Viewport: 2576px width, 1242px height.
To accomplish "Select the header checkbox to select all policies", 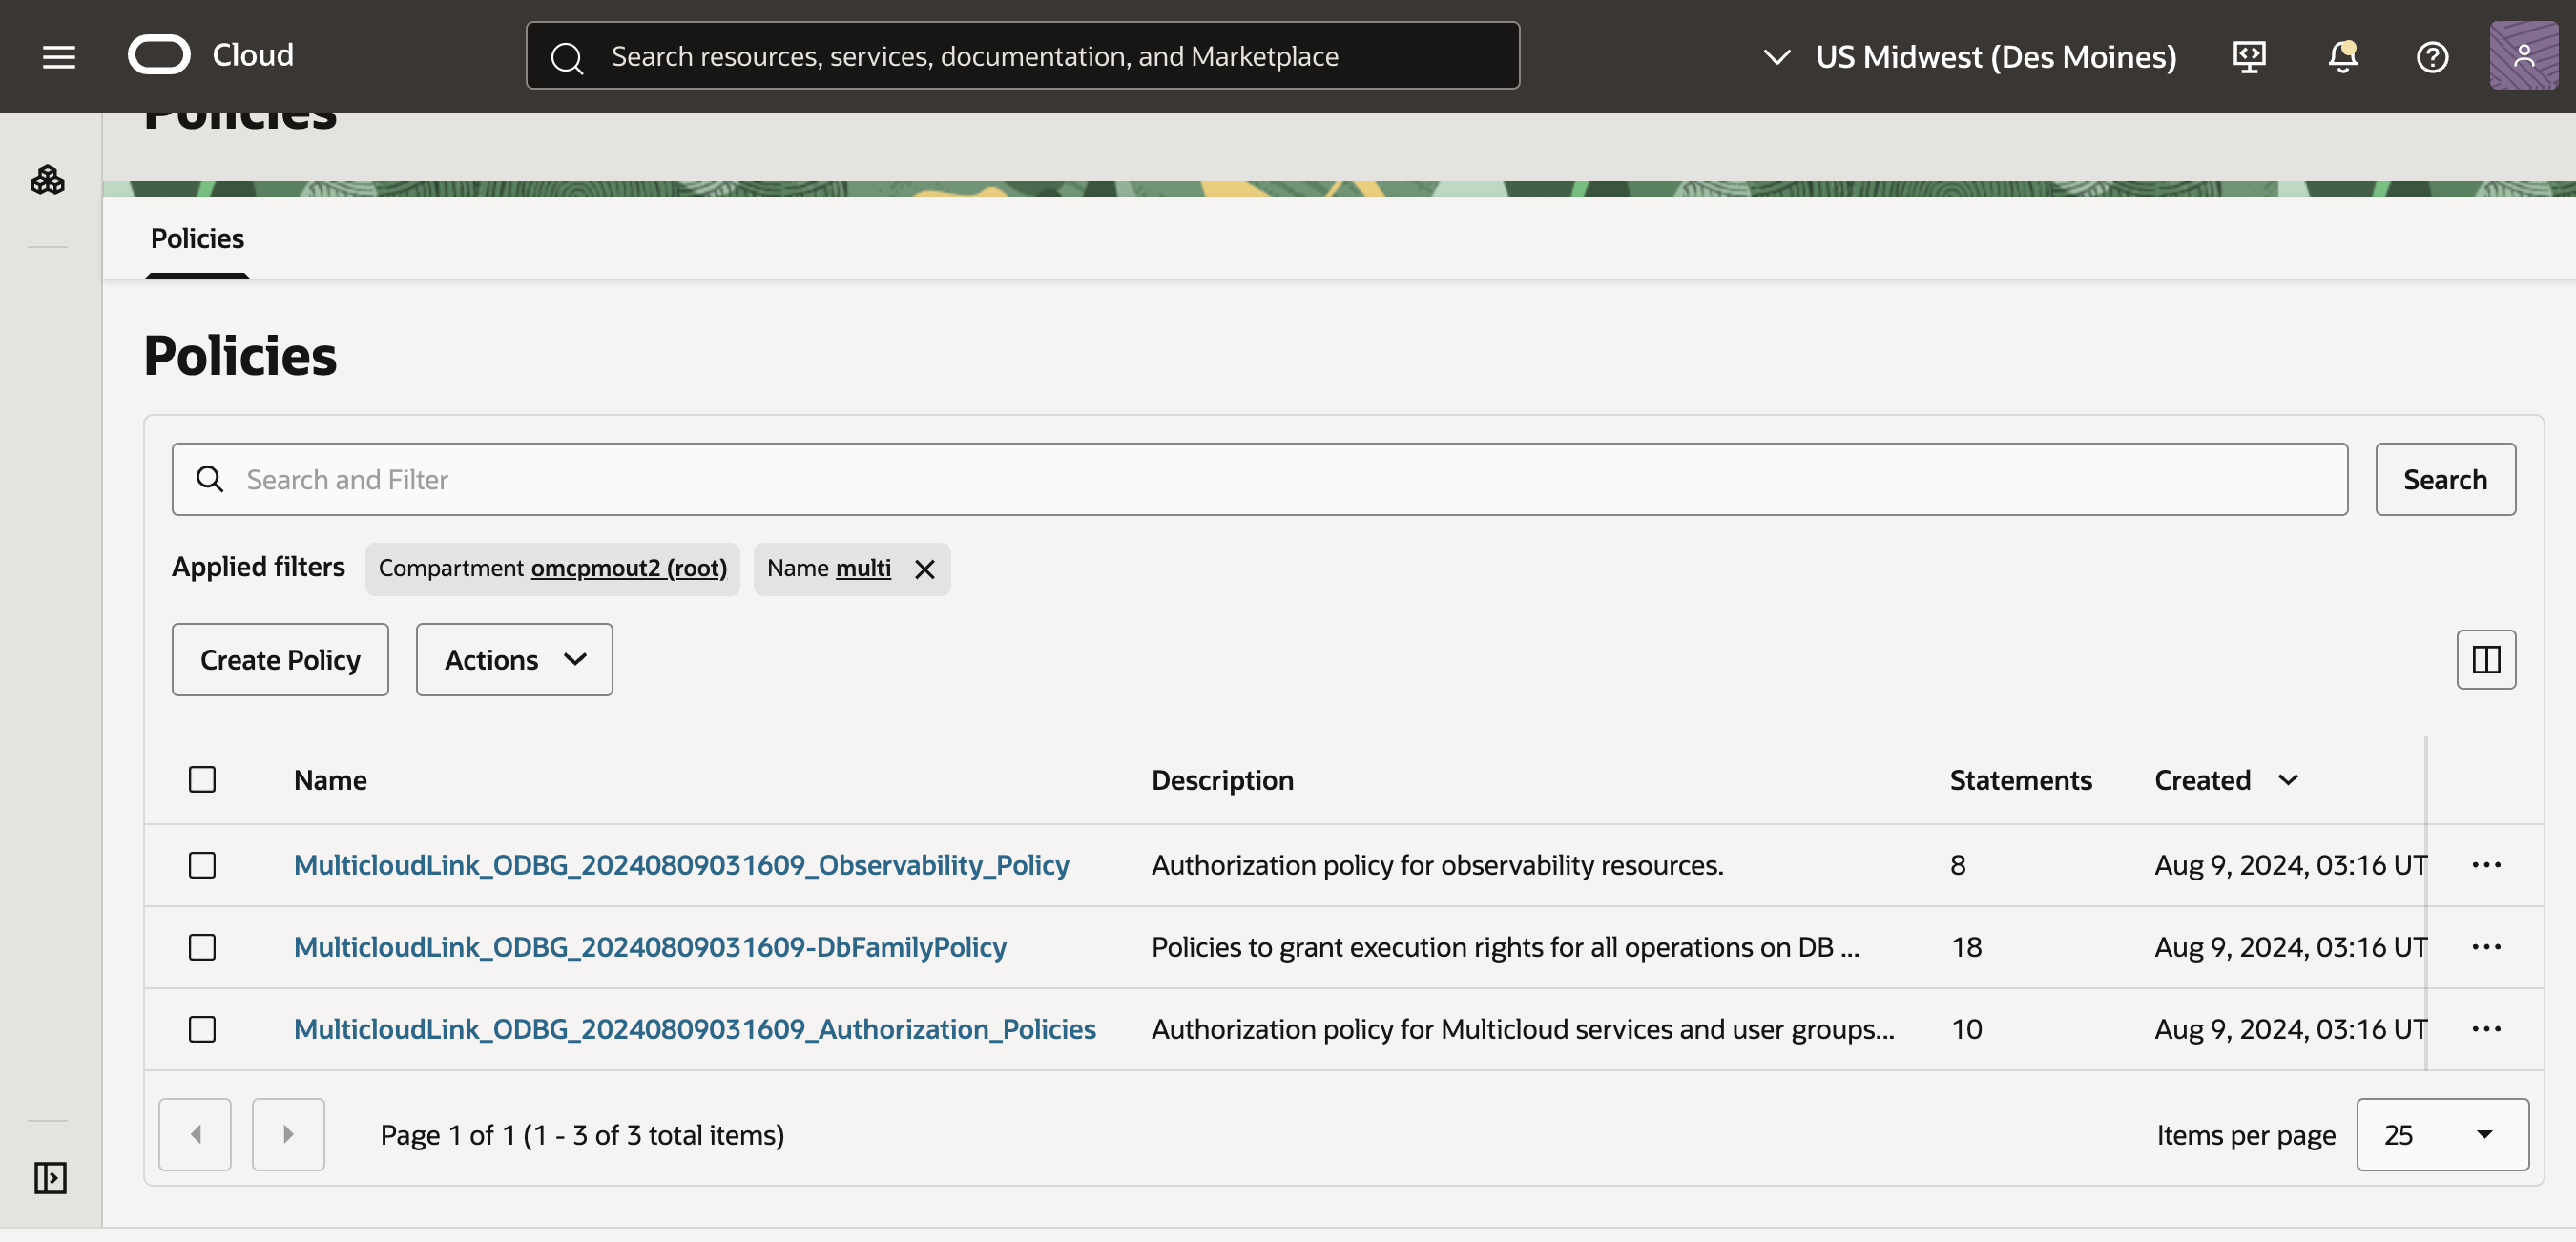I will (202, 779).
